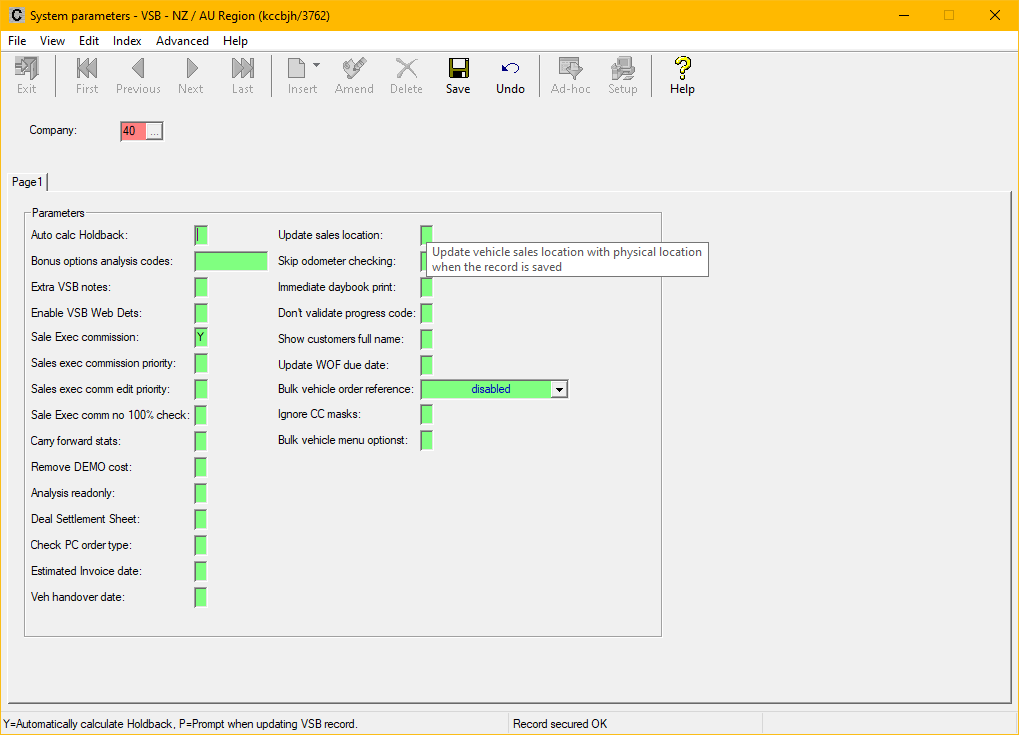Click the Update WOF due date field

(x=426, y=365)
